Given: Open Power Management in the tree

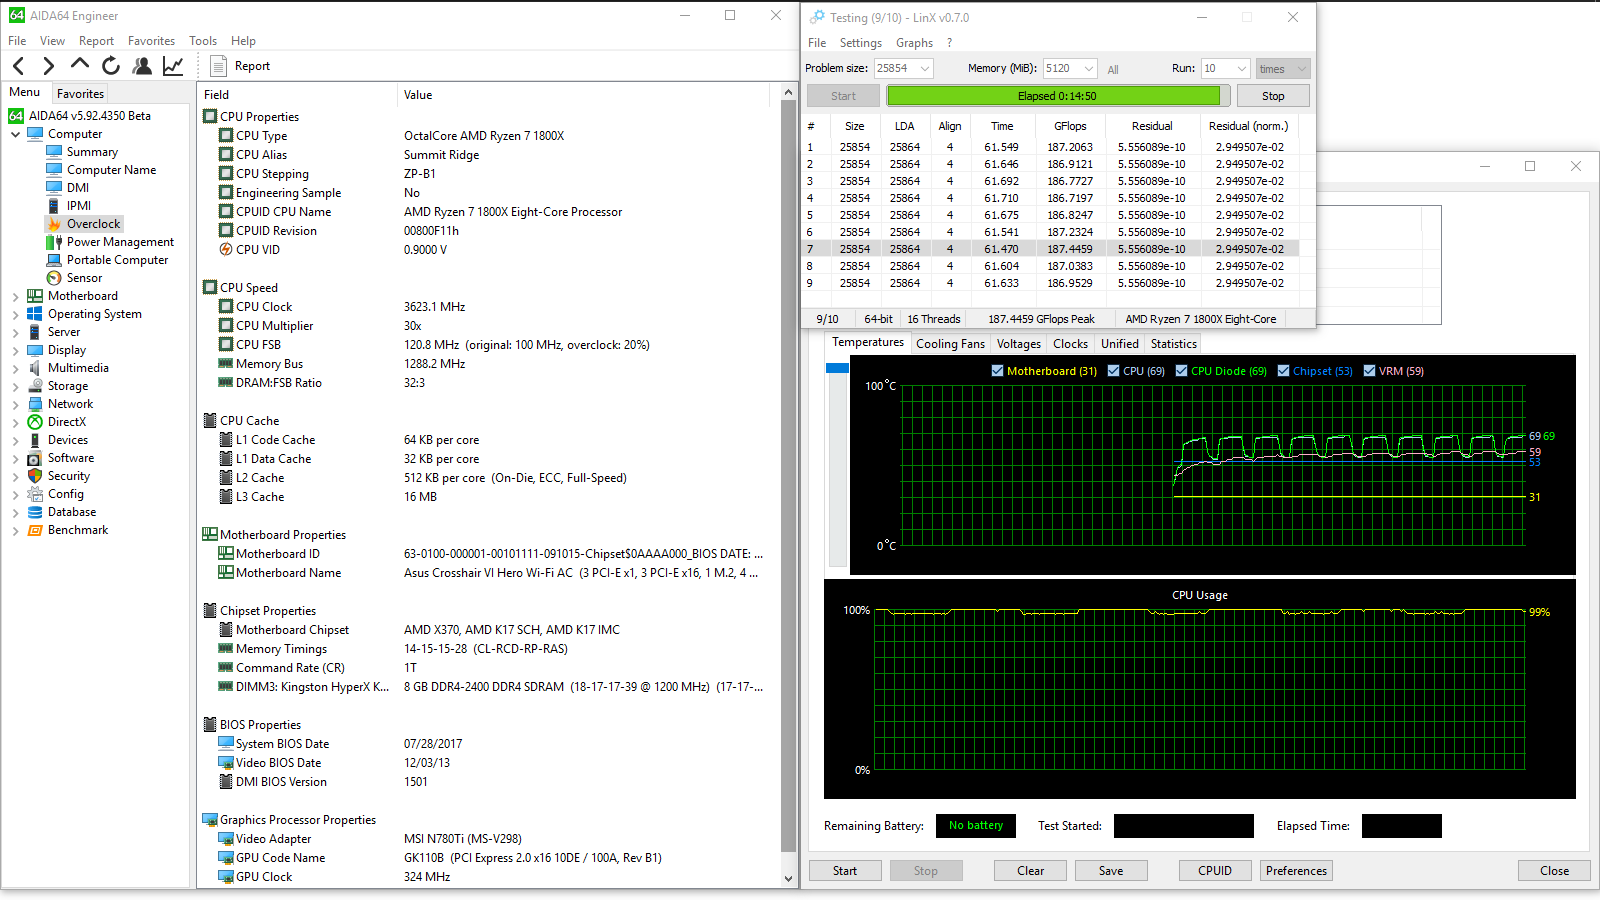Looking at the screenshot, I should [120, 242].
